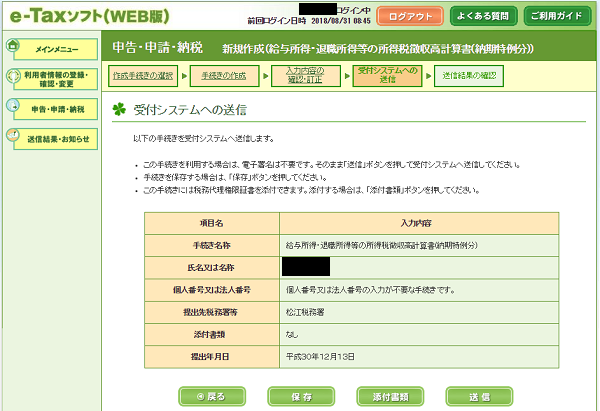
Task: Open よくある質問
Action: (x=484, y=16)
